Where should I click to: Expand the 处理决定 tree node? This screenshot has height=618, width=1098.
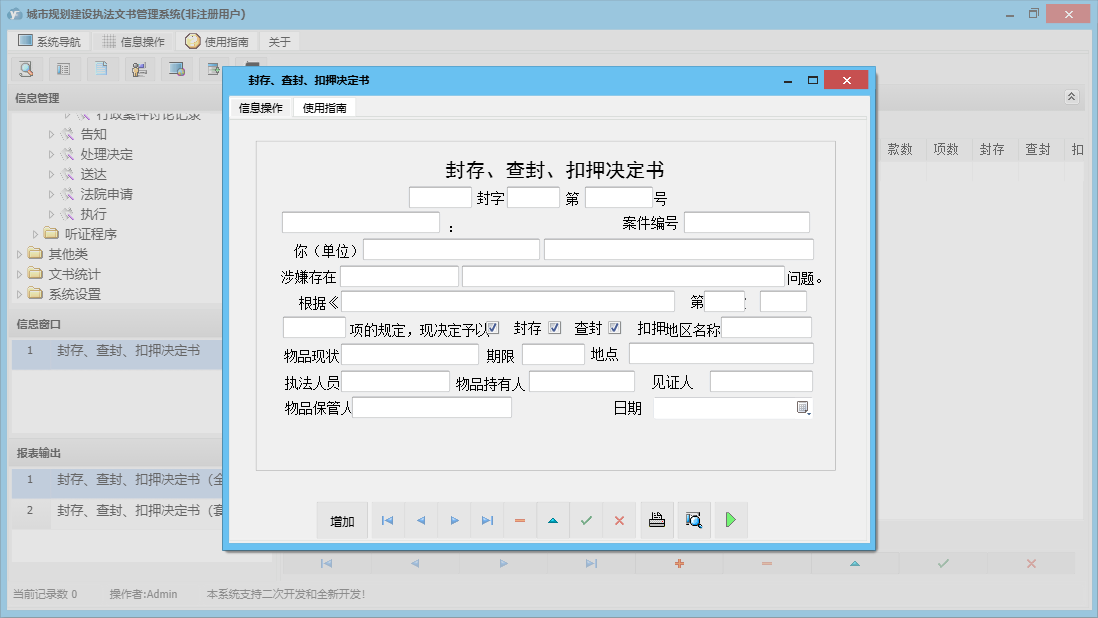pos(52,154)
